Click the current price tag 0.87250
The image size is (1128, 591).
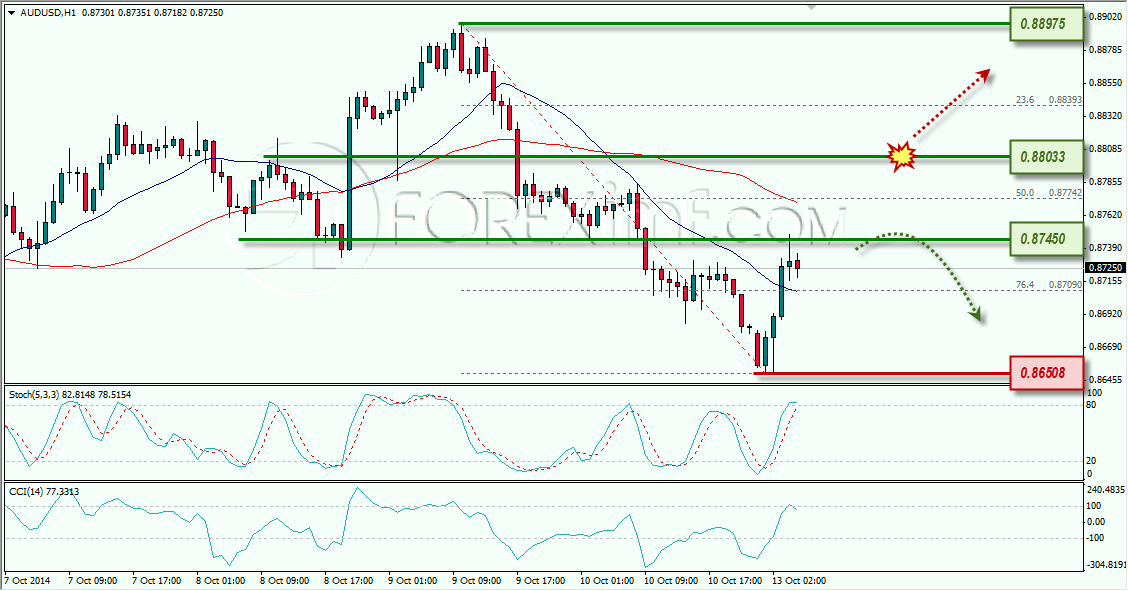(1104, 267)
